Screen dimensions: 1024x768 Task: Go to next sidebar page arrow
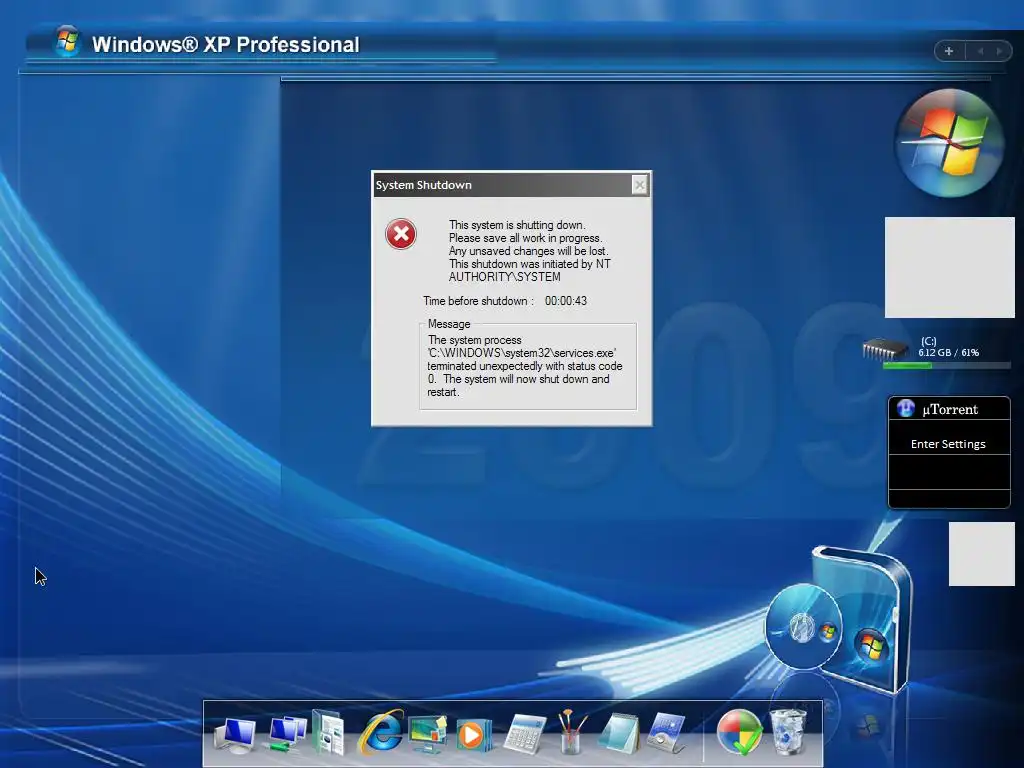(x=999, y=51)
